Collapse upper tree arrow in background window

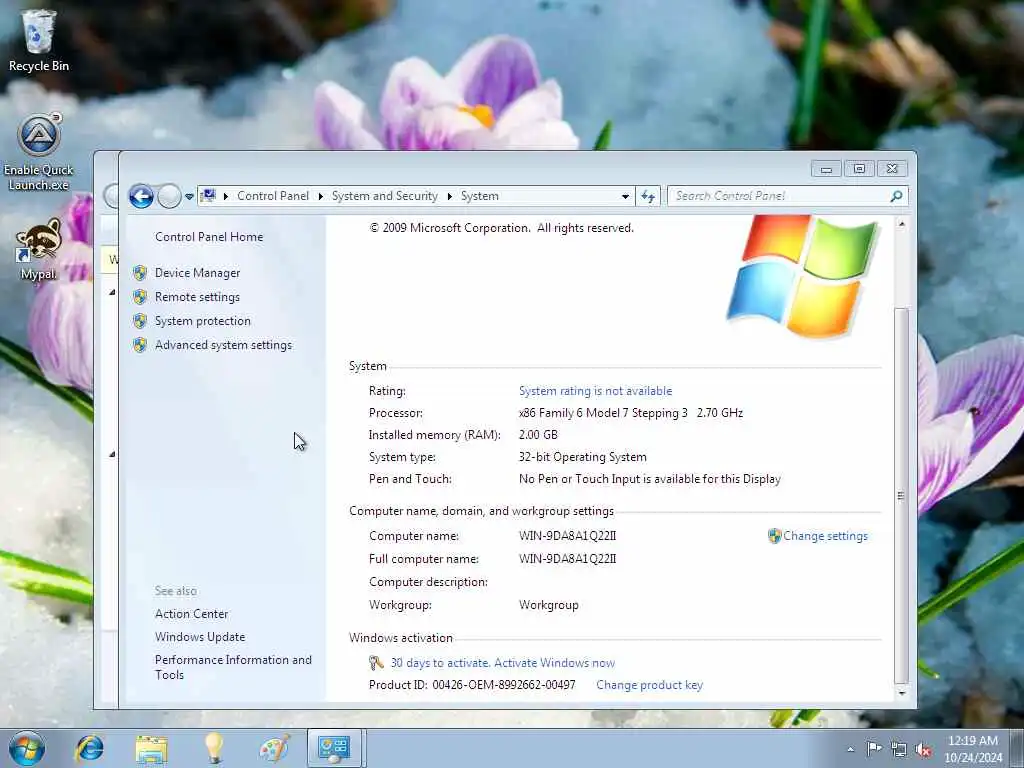[112, 293]
